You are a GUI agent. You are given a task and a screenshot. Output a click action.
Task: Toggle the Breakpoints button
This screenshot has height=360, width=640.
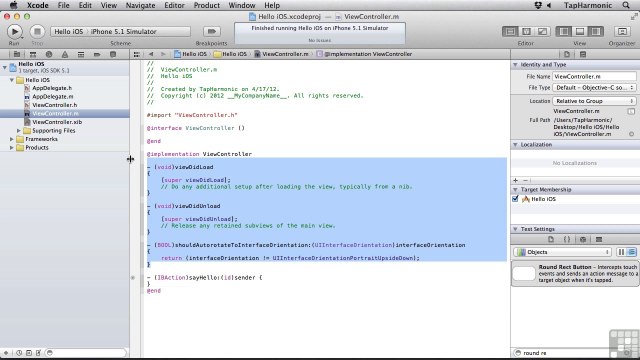click(211, 31)
